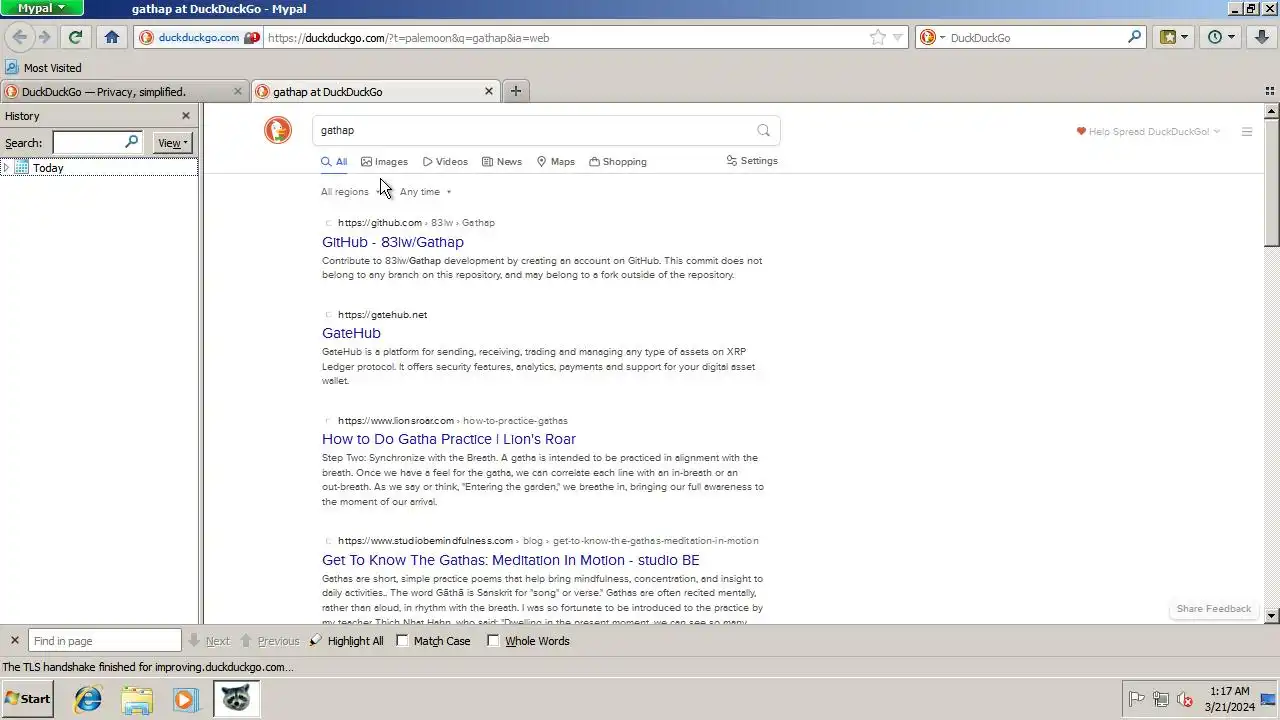
Task: Select the Images results tab
Action: click(x=384, y=161)
